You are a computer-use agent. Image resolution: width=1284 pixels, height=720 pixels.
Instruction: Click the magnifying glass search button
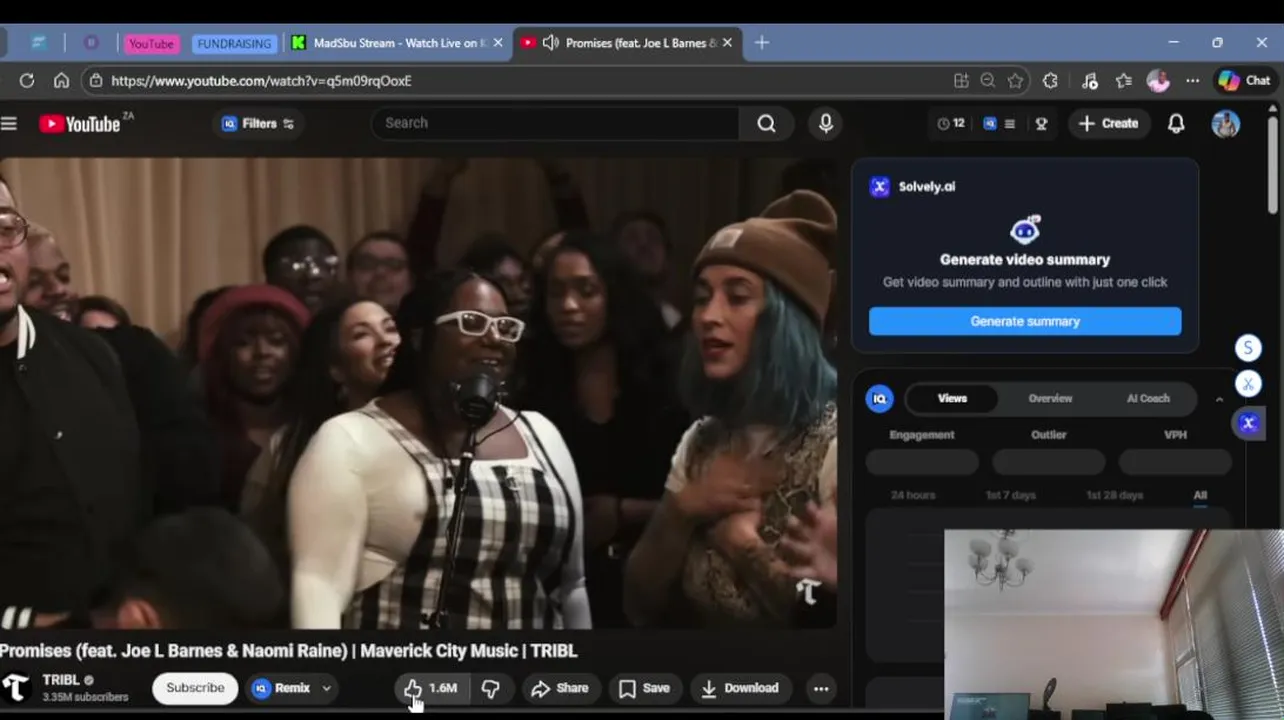coord(766,123)
